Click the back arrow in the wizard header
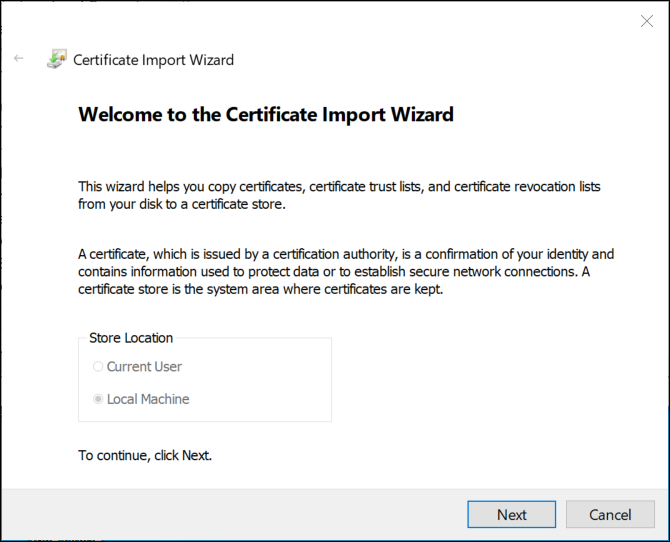The height and width of the screenshot is (542, 670). coord(18,59)
